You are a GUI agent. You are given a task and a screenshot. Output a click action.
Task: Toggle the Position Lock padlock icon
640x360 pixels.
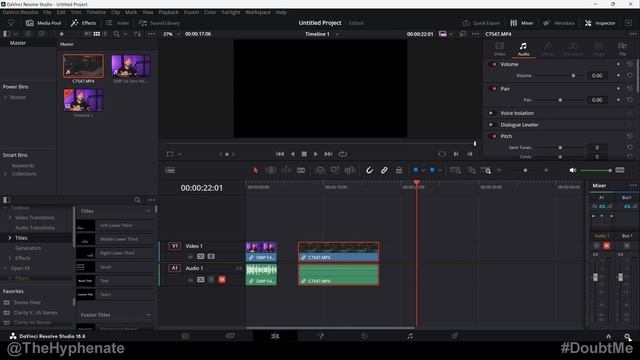tap(399, 170)
